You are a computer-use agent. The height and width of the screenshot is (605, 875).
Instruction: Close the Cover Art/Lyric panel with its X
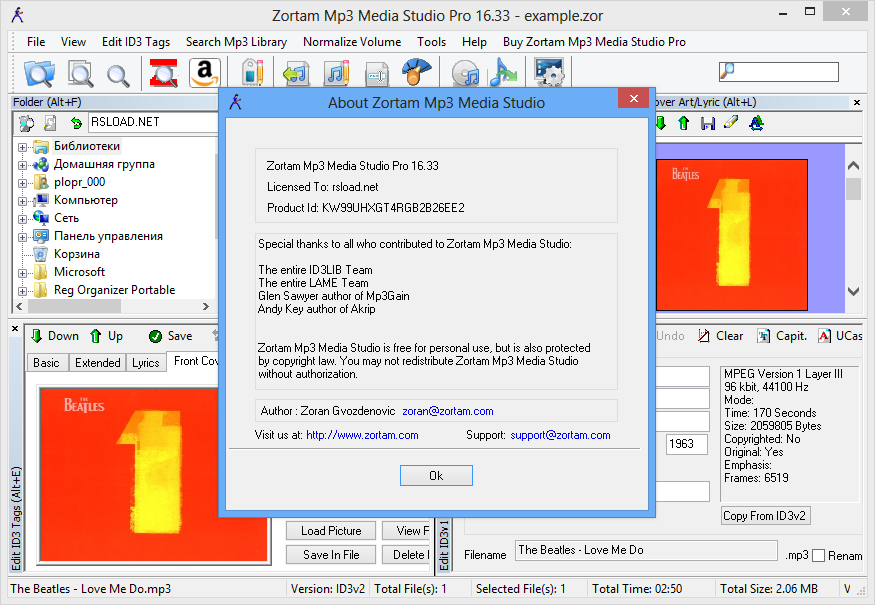coord(857,102)
